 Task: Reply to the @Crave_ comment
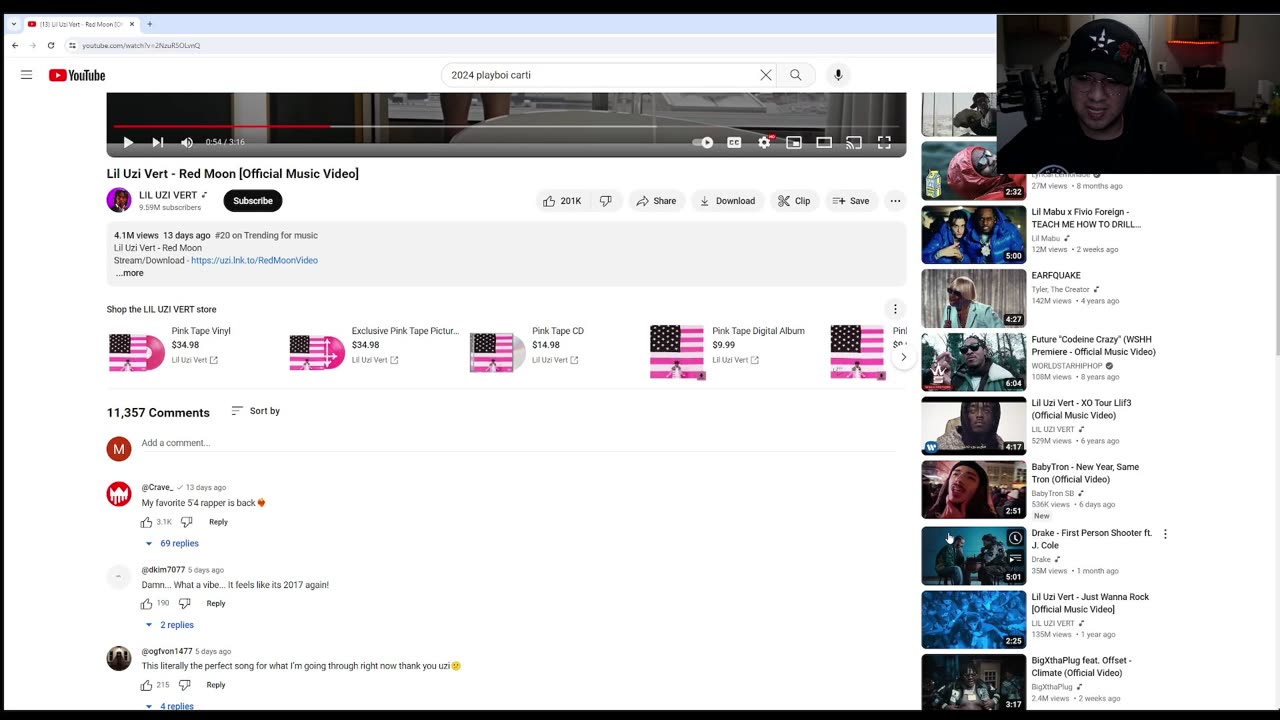pyautogui.click(x=218, y=522)
